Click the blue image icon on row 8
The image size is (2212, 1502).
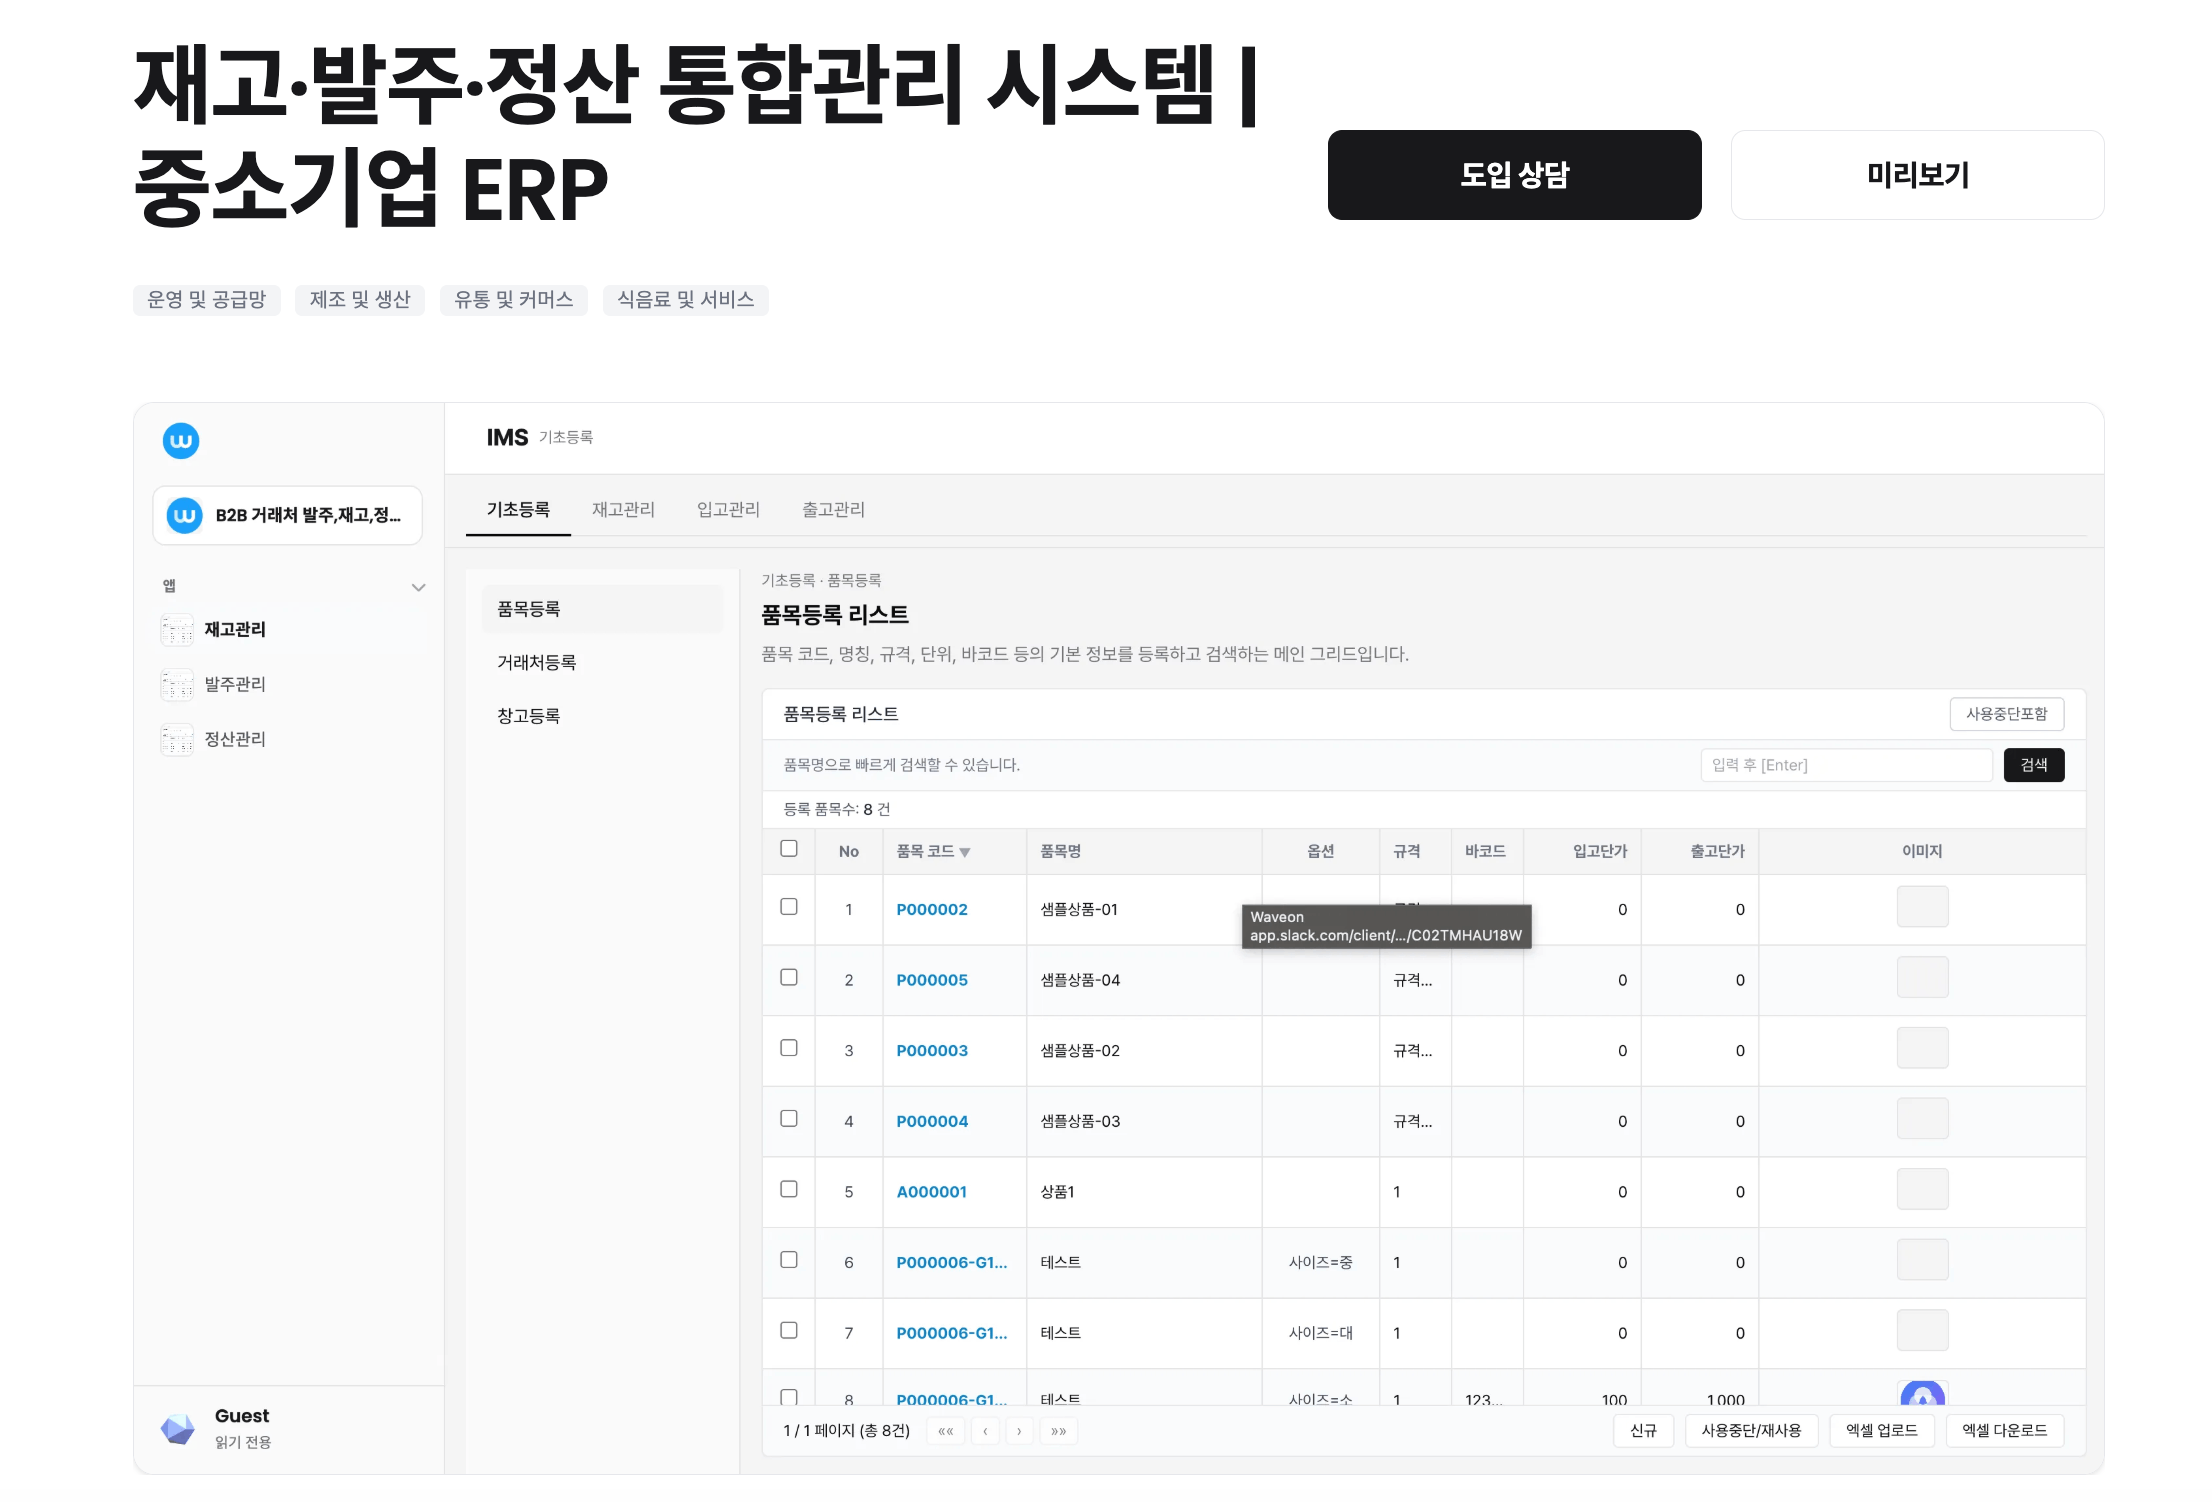(x=1922, y=1394)
